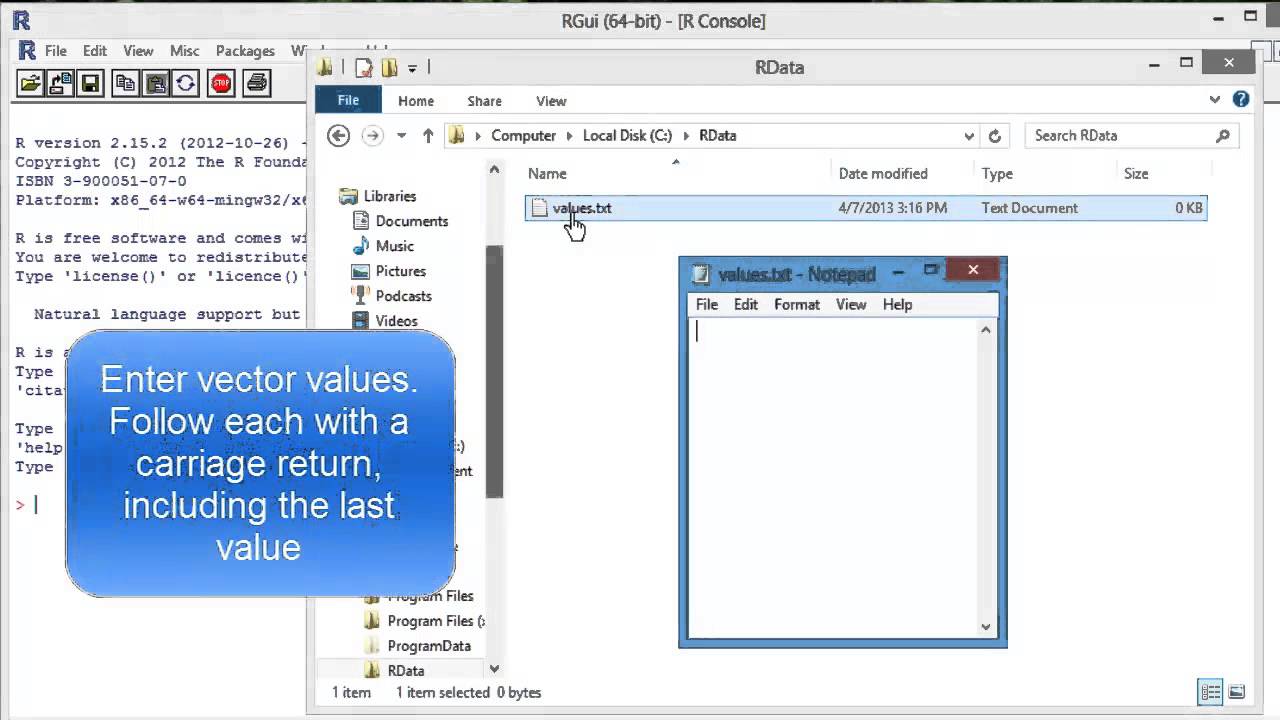Open Notepad View menu

(851, 304)
